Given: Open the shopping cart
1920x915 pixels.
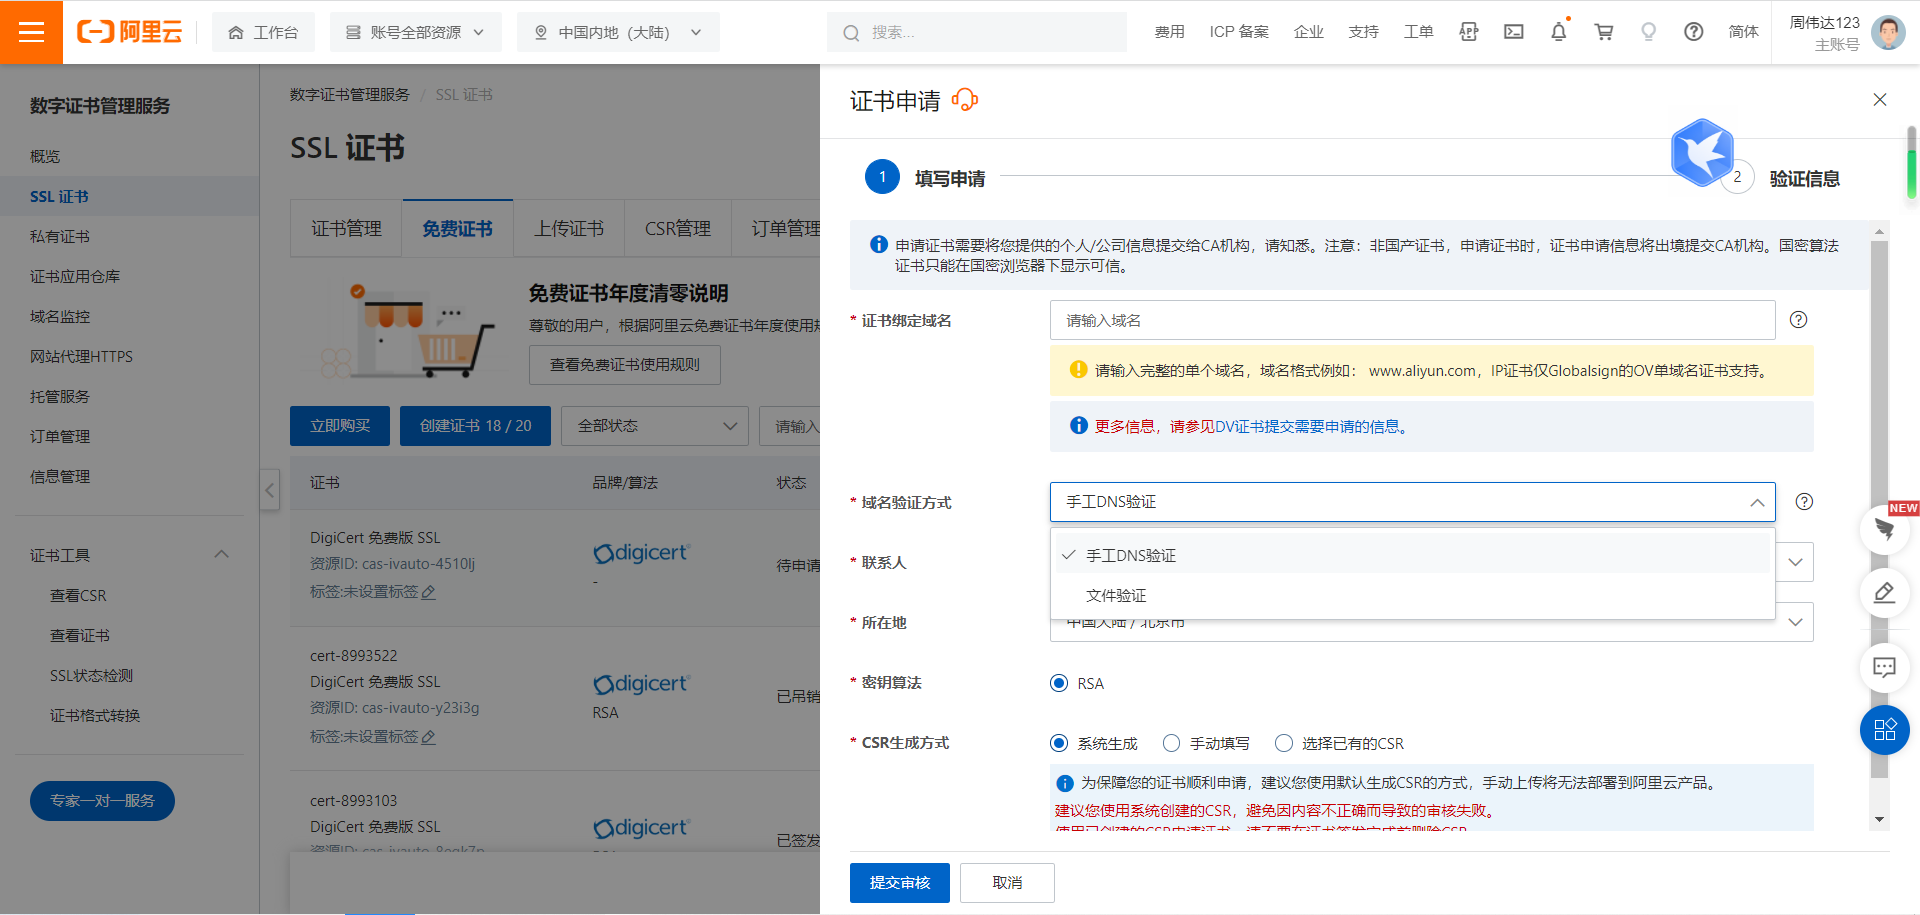Looking at the screenshot, I should tap(1604, 32).
